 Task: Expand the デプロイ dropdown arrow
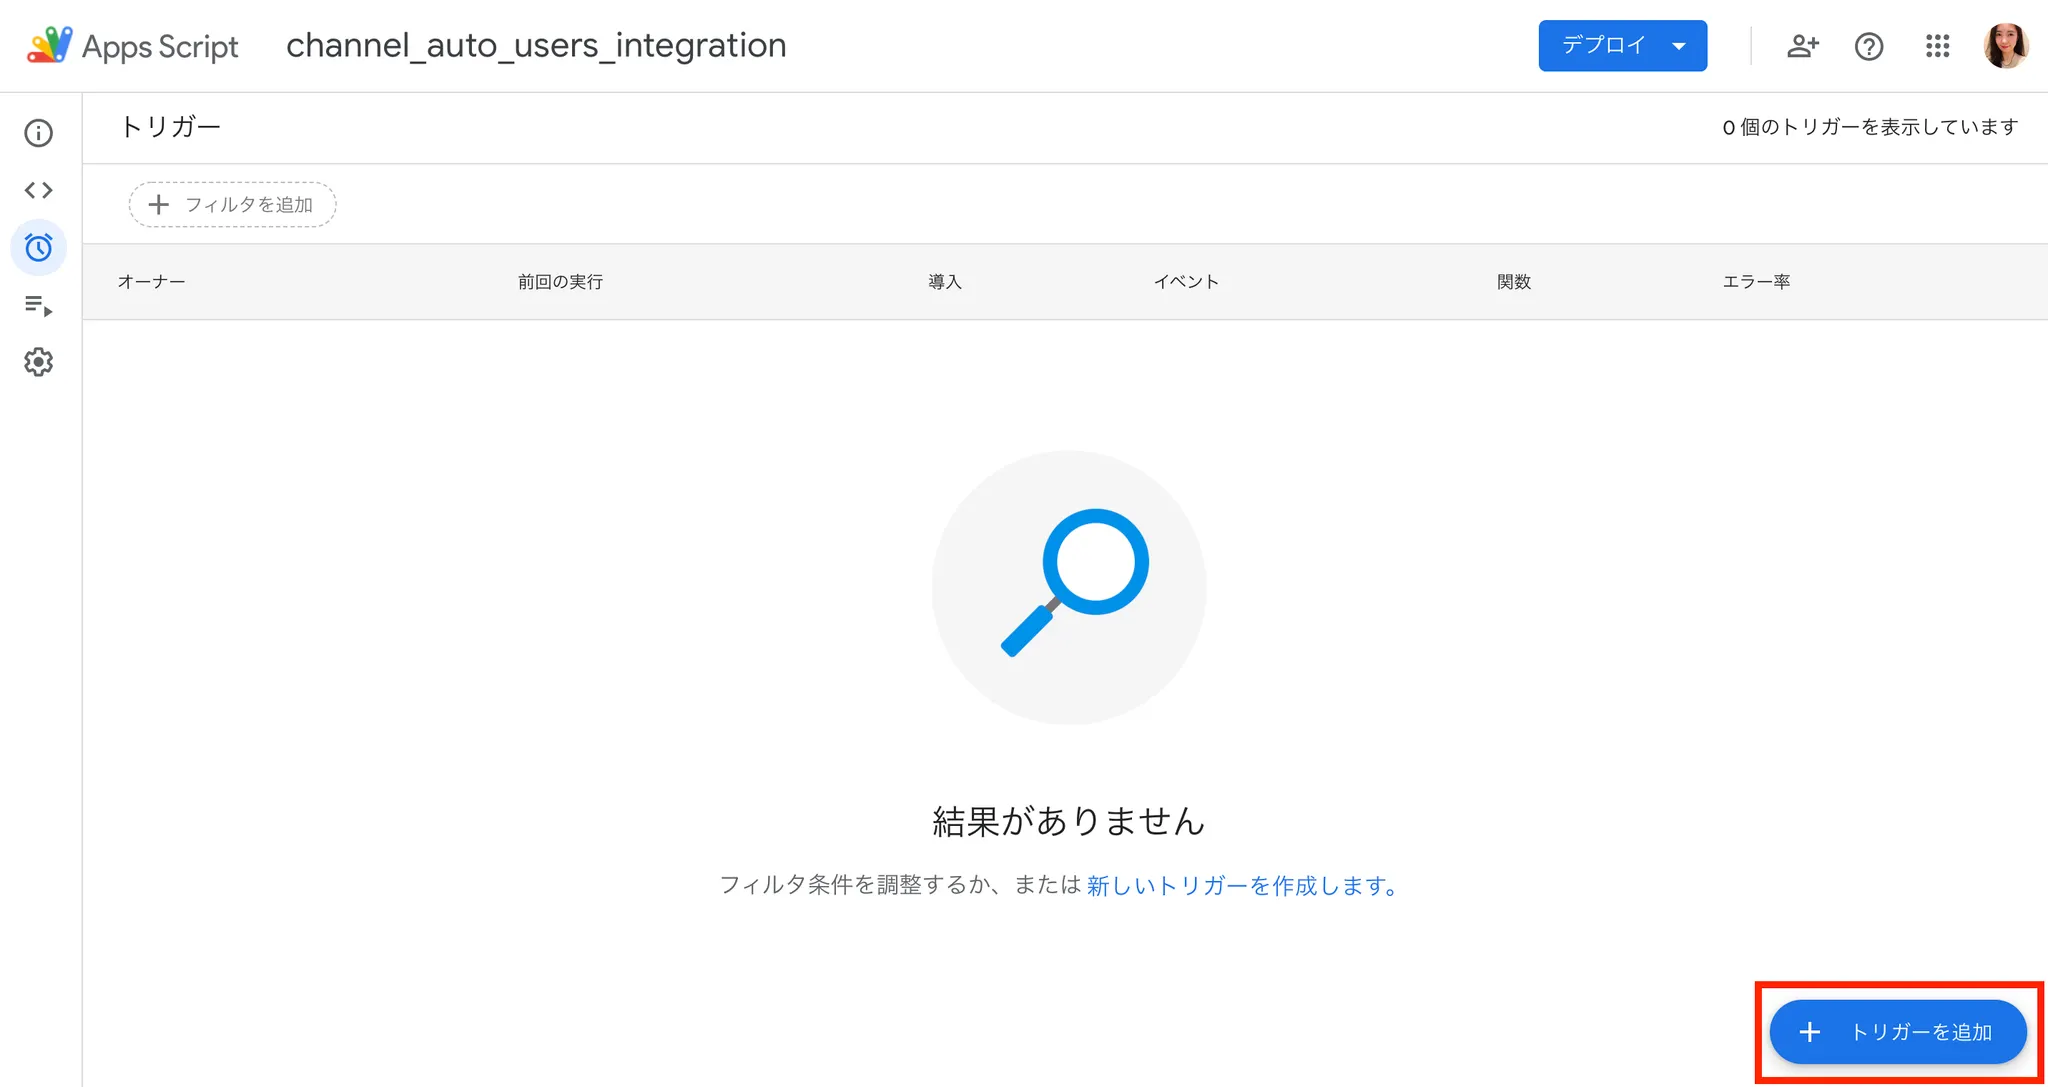(x=1679, y=46)
